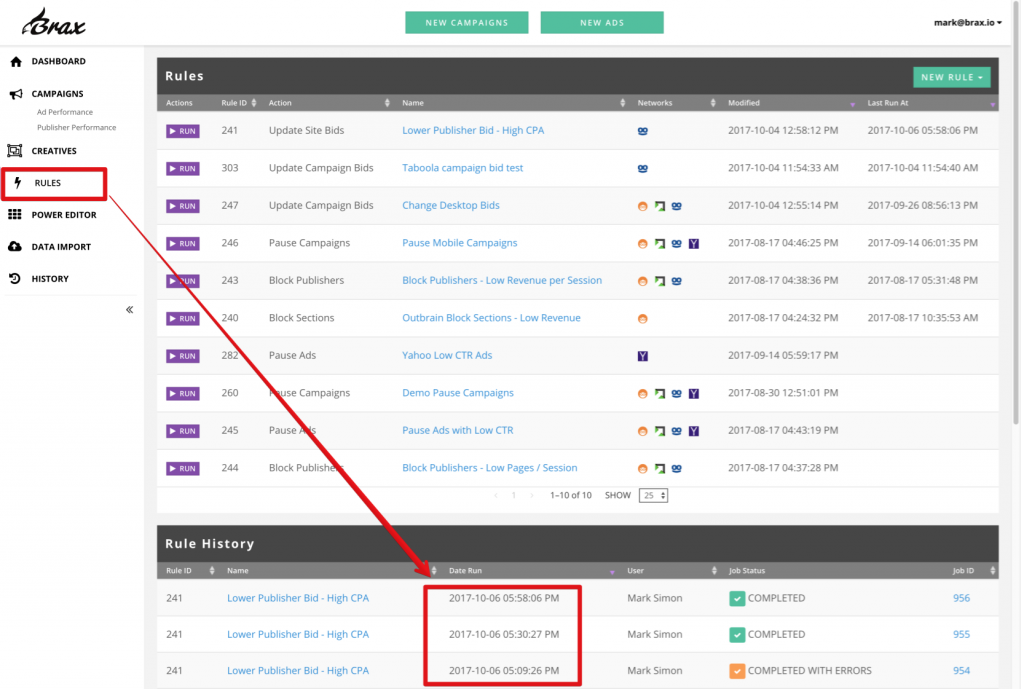Screen dimensions: 1024x689
Task: Click the Yahoo icon in the Pause Mobile Campaigns row
Action: (694, 244)
